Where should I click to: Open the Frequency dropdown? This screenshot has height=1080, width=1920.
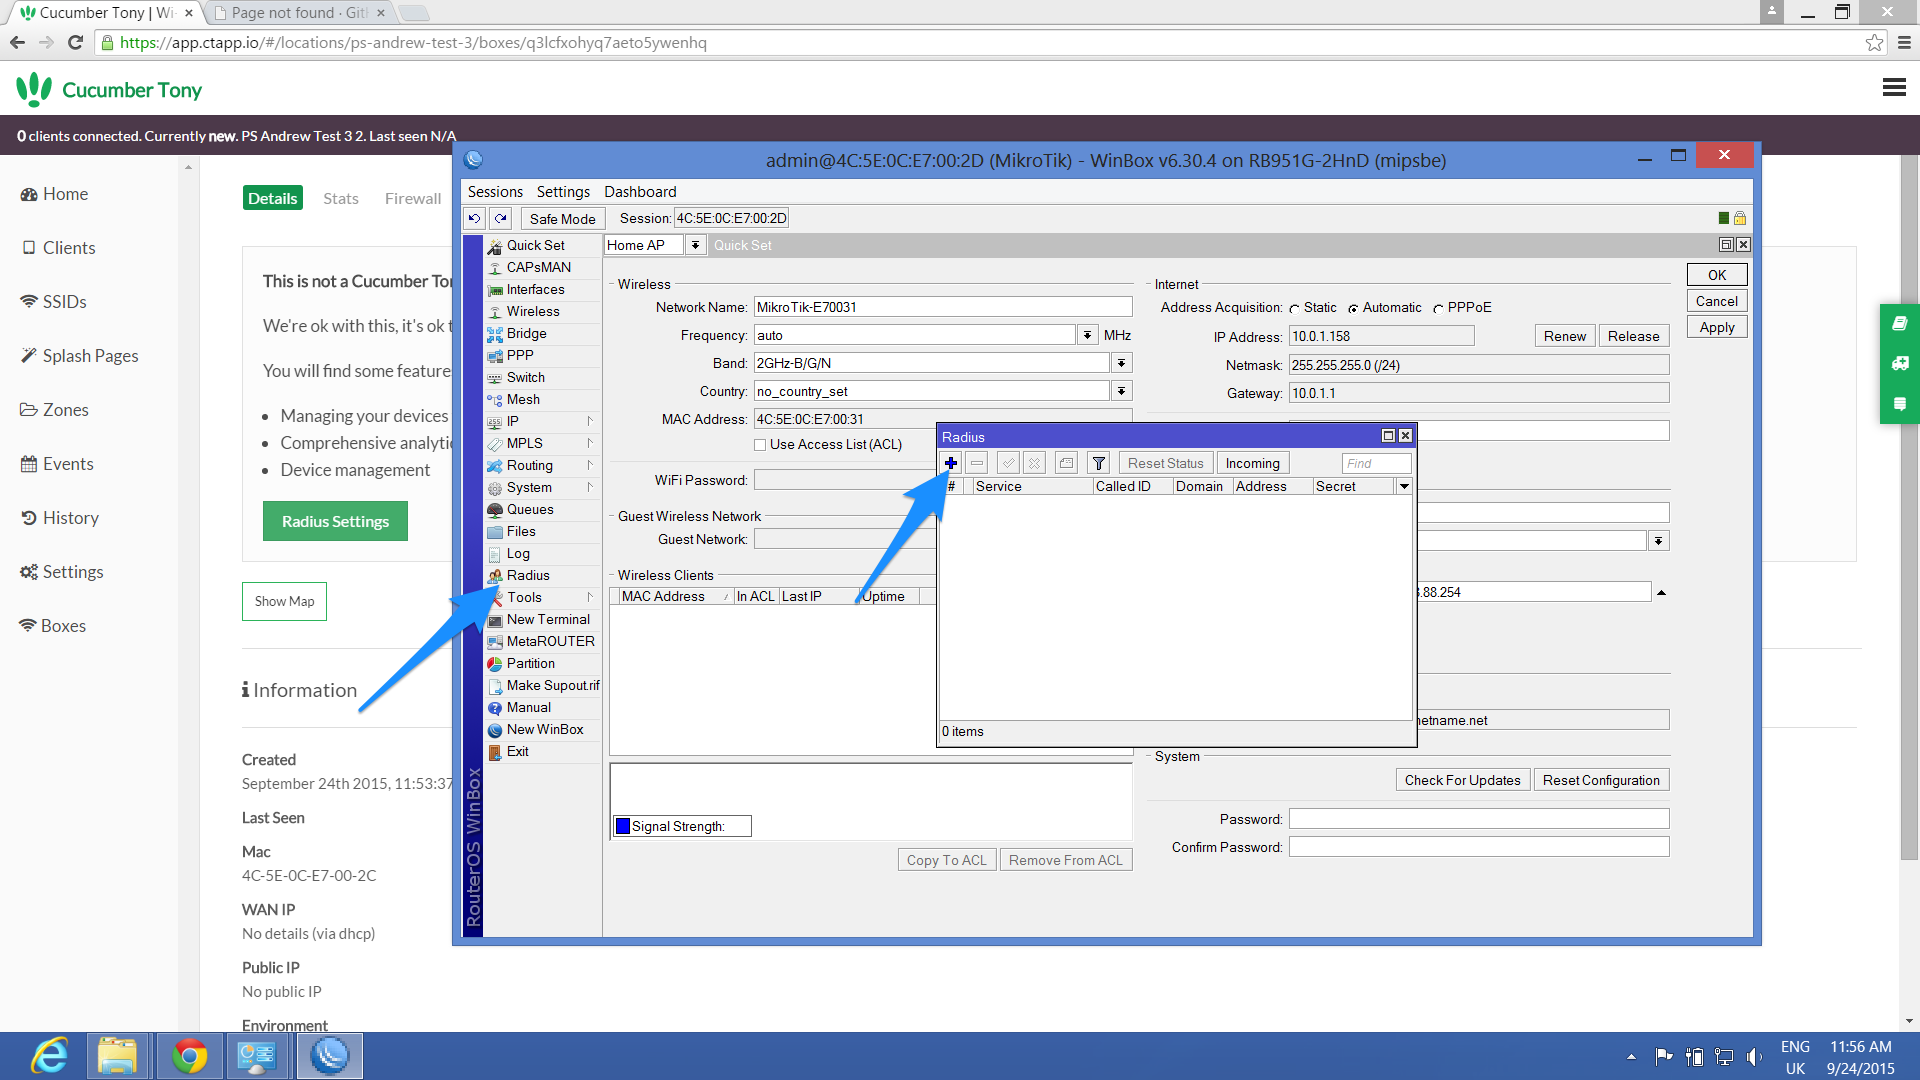1087,335
